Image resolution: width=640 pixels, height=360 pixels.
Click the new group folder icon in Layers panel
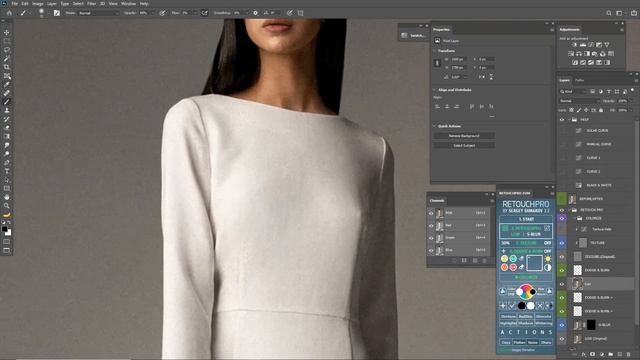coord(611,354)
